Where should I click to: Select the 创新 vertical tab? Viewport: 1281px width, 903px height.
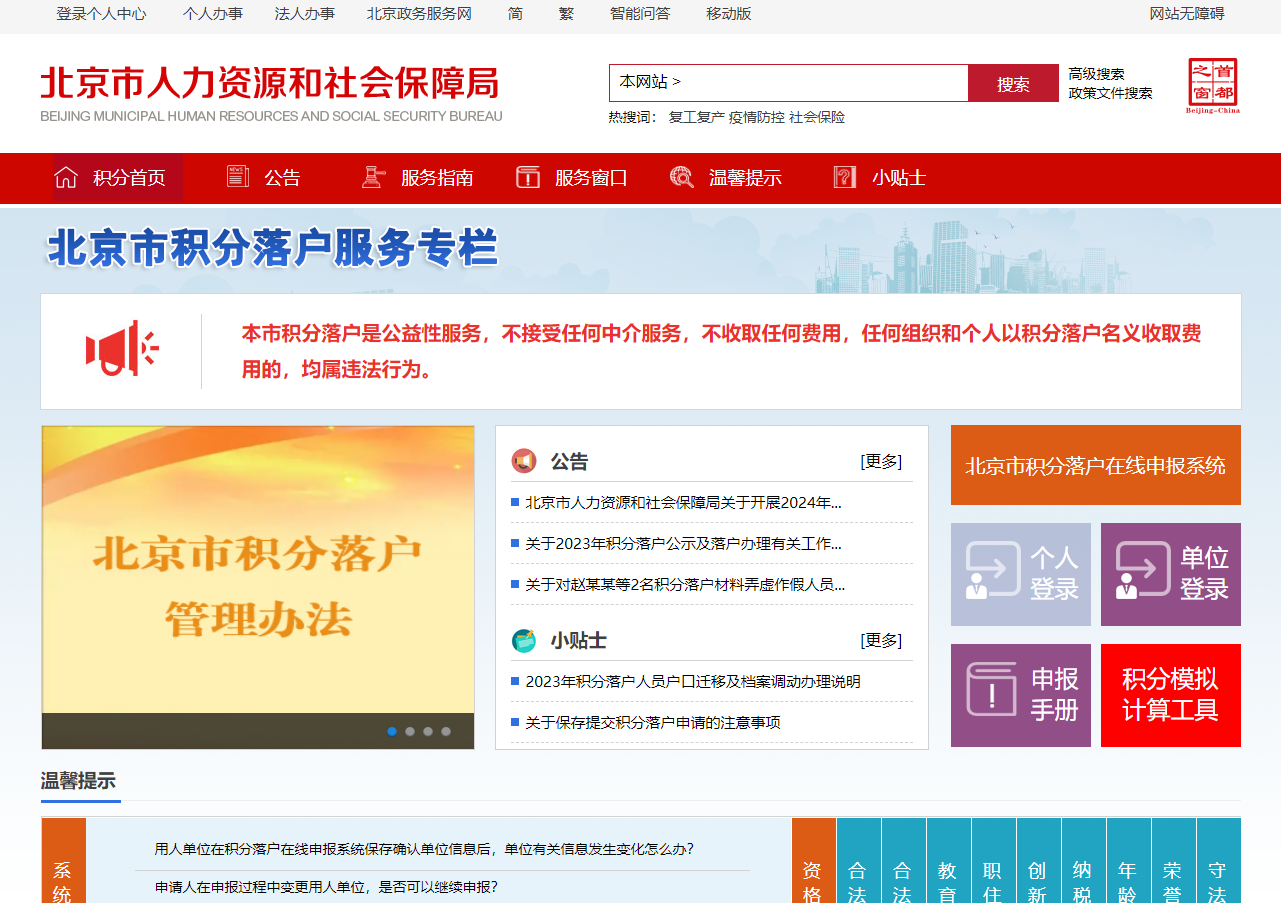[x=1038, y=861]
